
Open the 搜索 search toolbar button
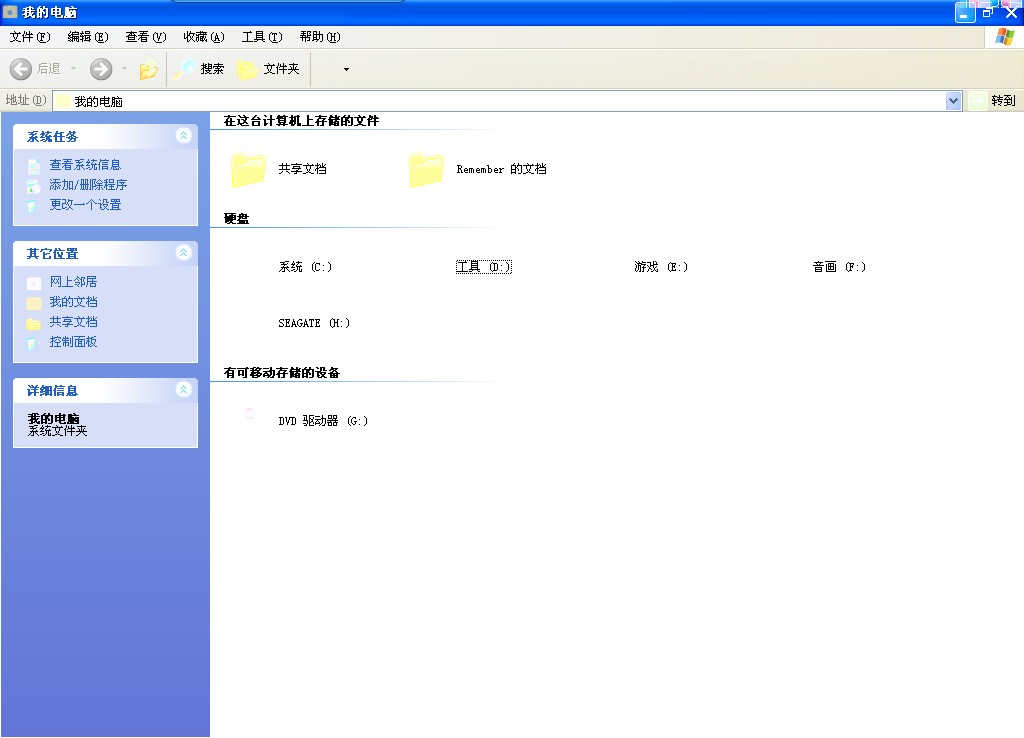coord(200,69)
